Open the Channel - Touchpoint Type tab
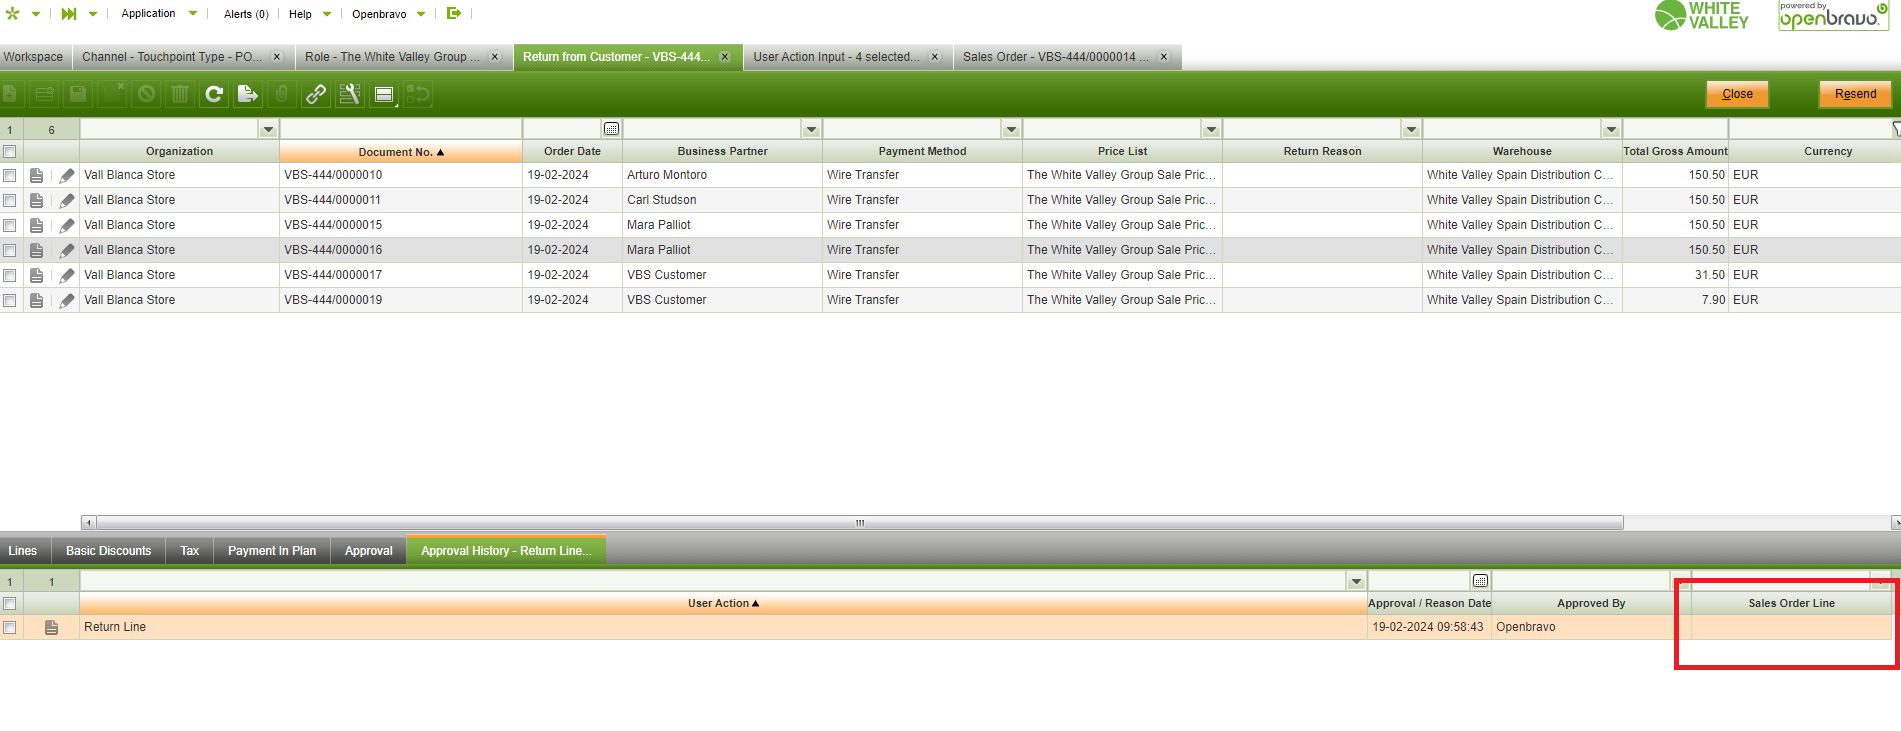The image size is (1901, 731). 172,57
